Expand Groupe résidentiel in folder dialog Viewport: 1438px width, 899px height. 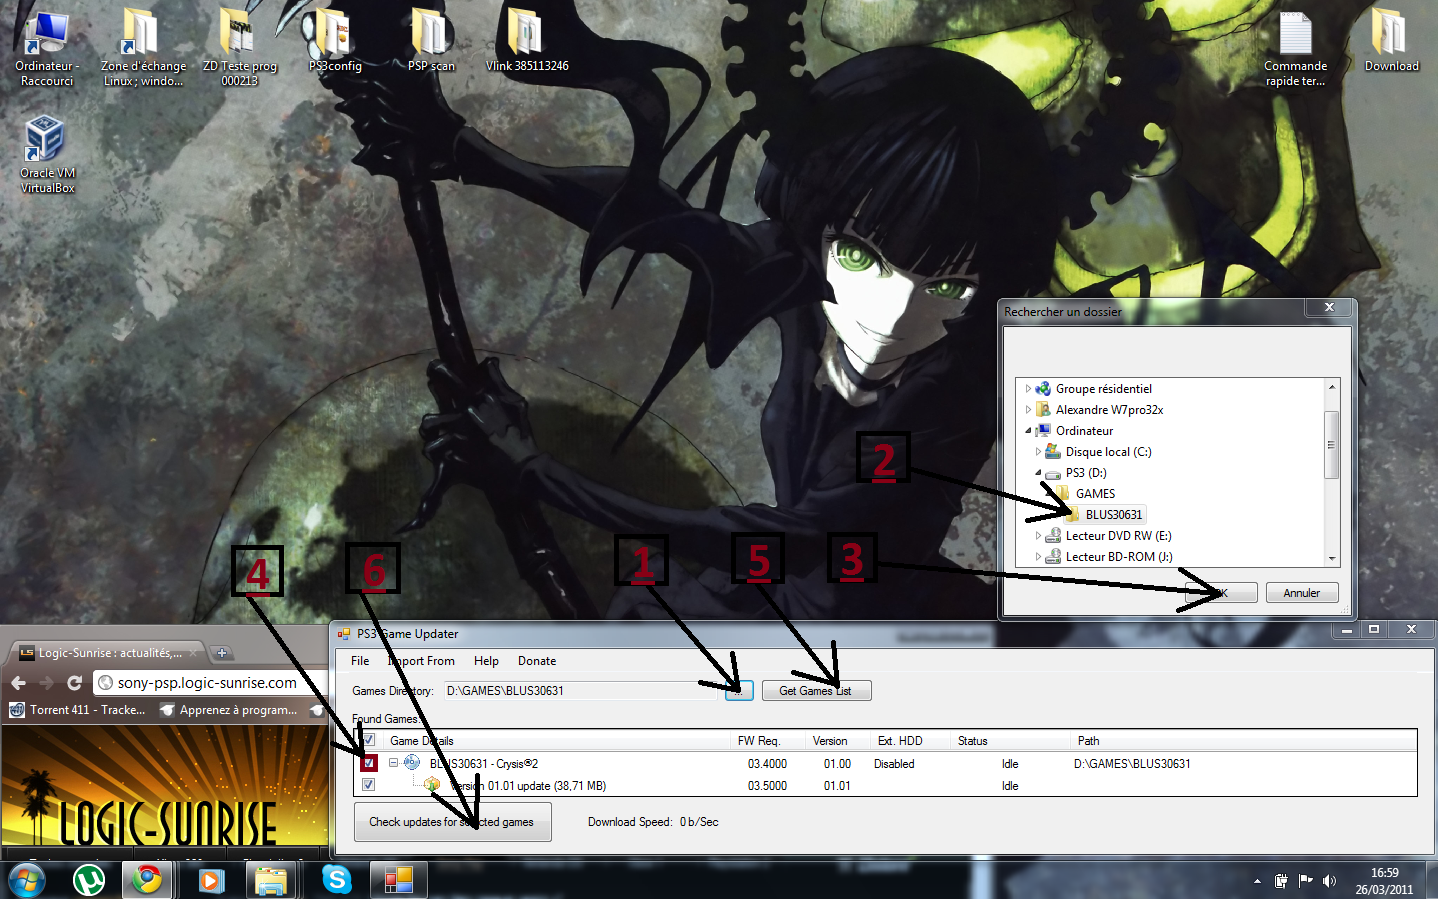[x=1027, y=389]
